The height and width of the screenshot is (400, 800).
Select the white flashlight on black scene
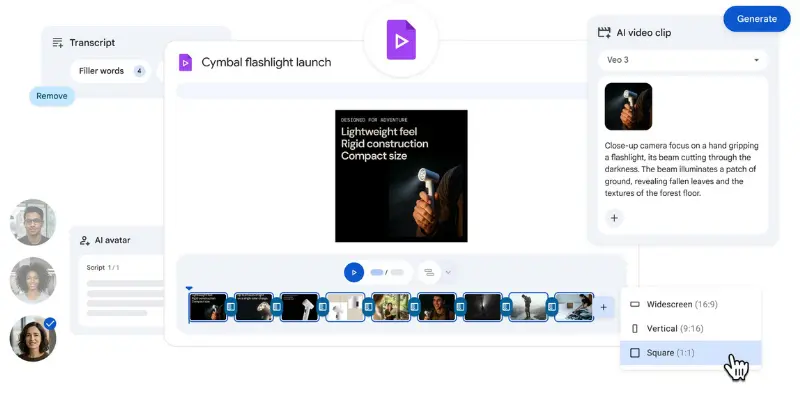[300, 307]
